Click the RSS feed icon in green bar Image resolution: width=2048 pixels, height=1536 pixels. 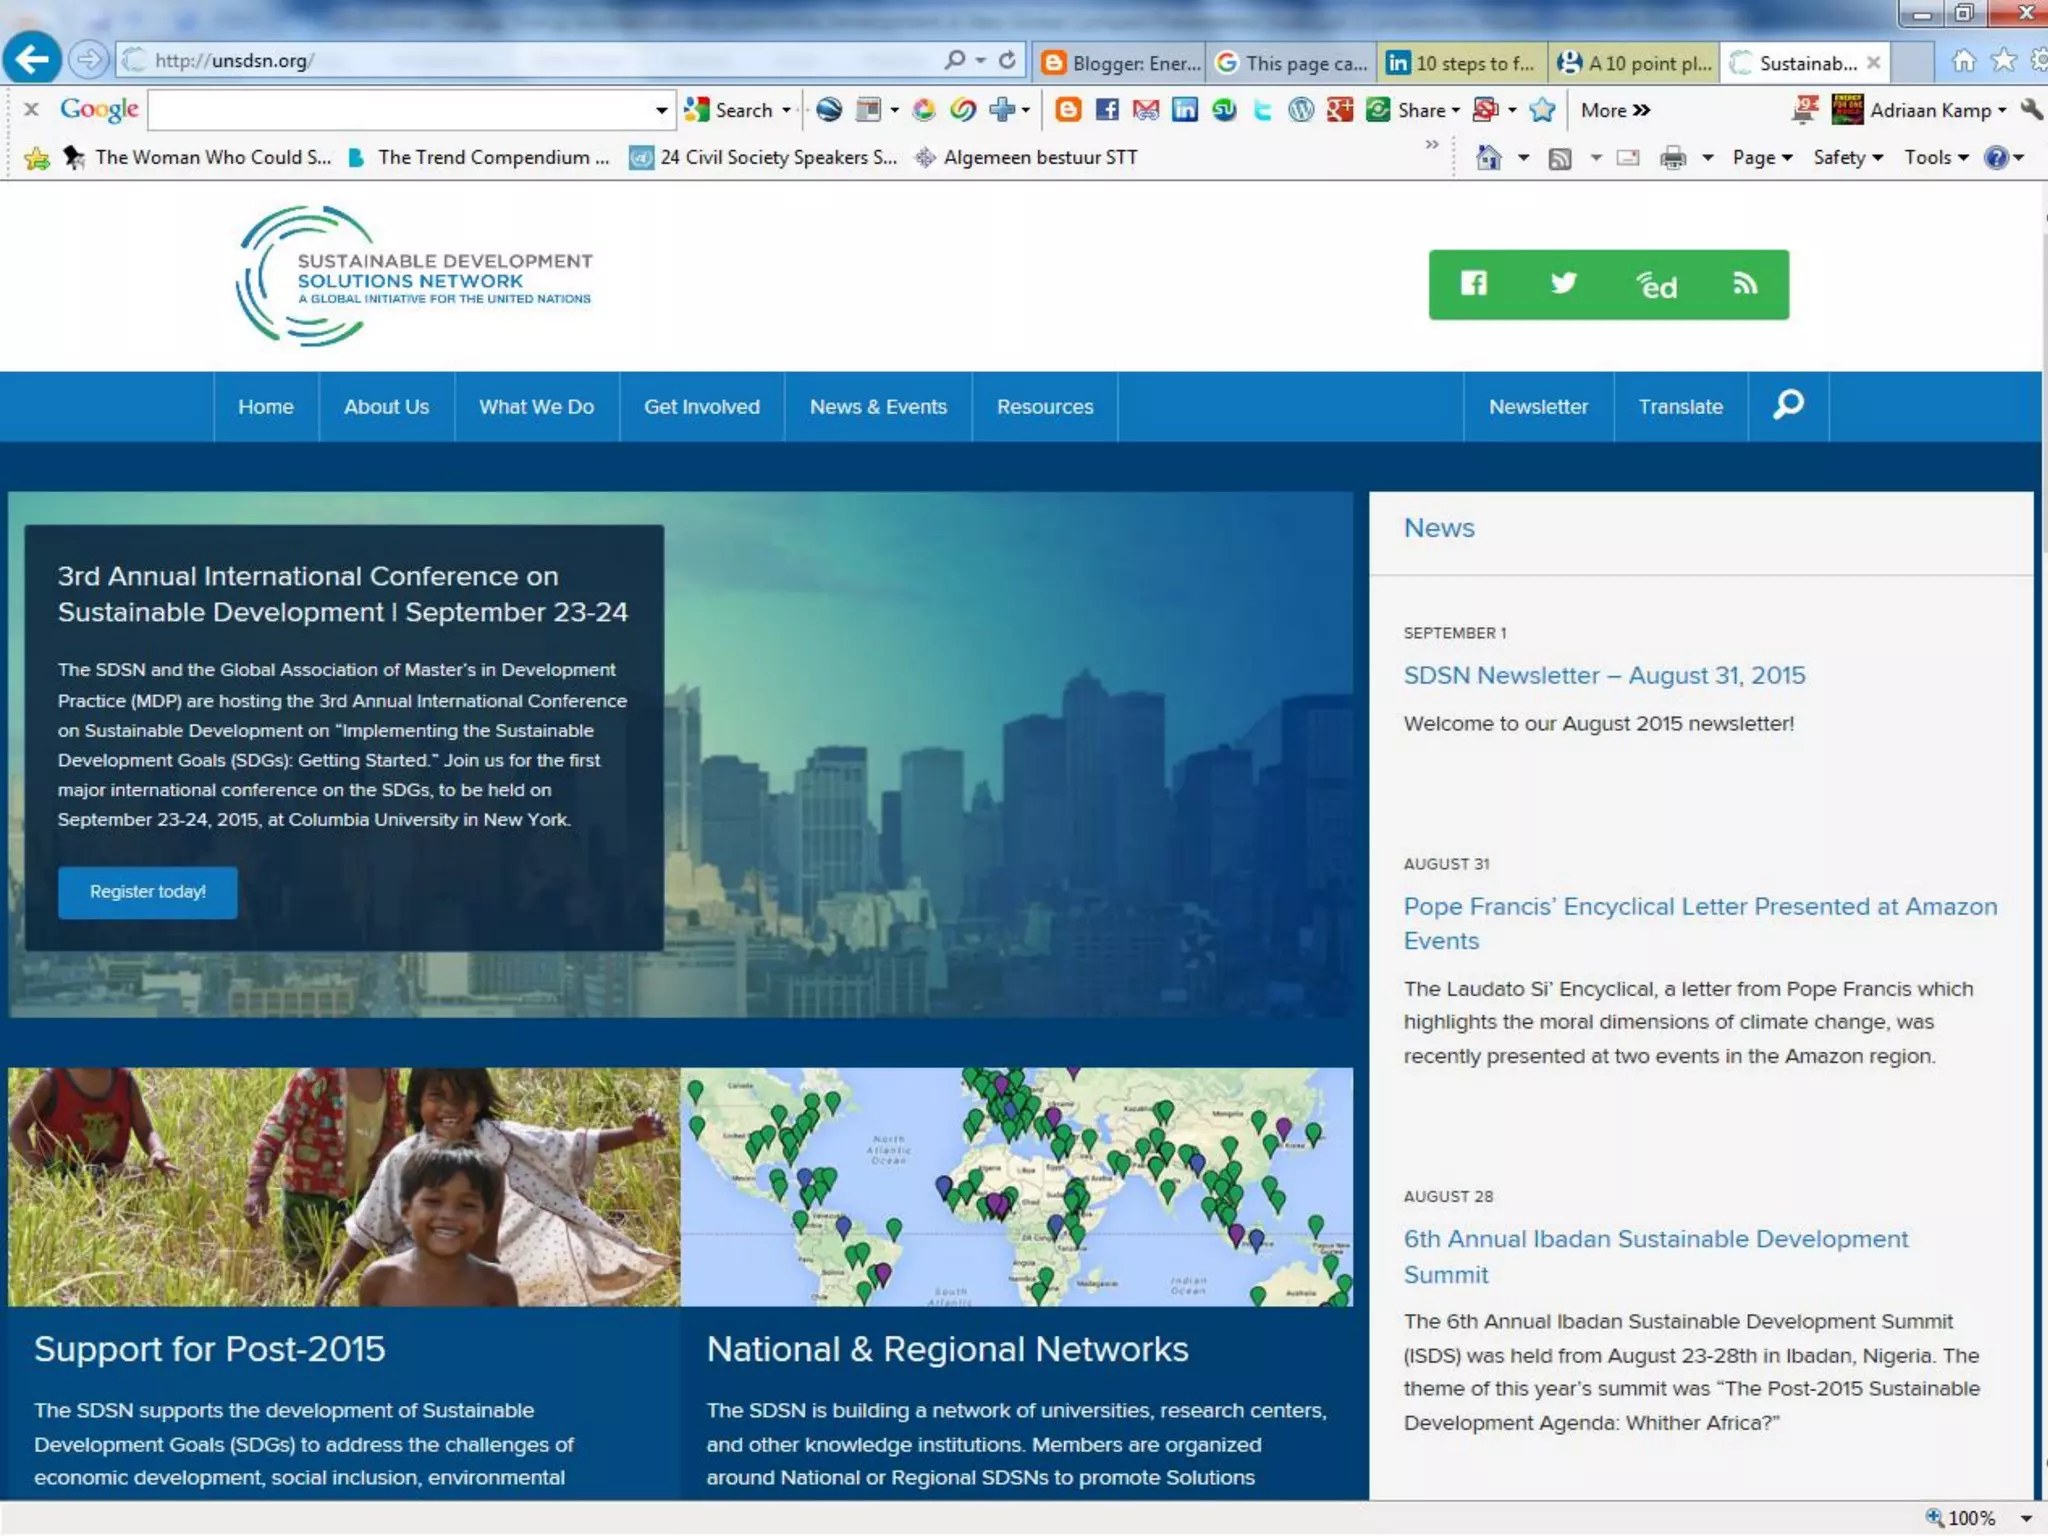click(x=1744, y=284)
